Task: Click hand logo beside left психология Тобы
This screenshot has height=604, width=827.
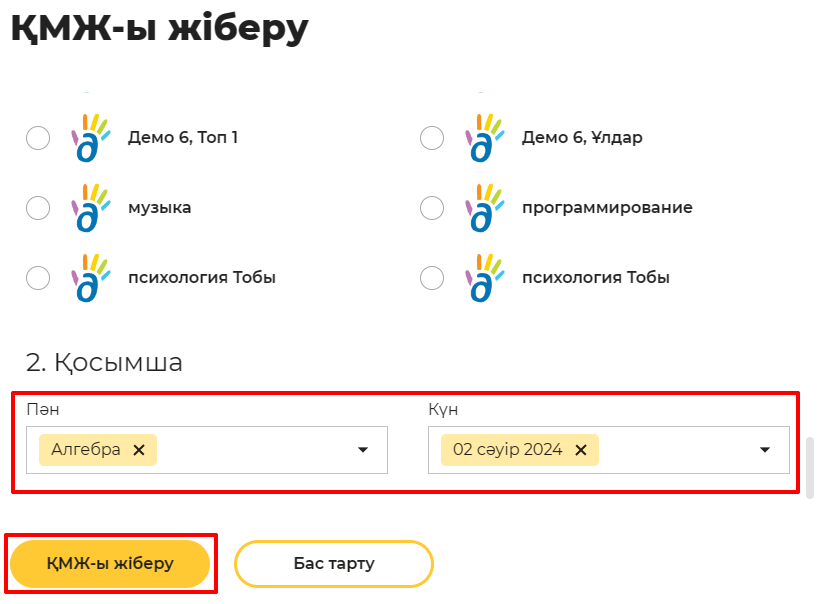Action: (x=91, y=278)
